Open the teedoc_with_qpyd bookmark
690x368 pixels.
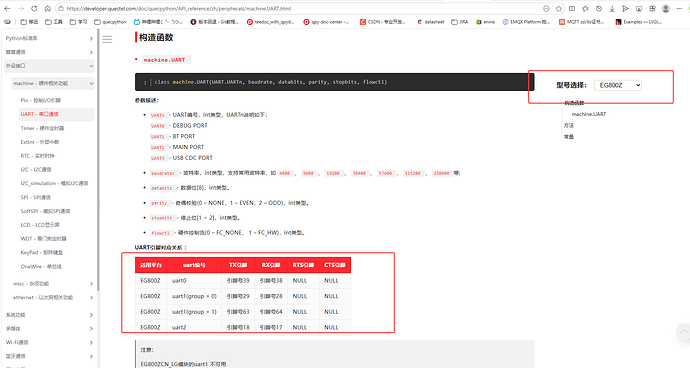pyautogui.click(x=270, y=22)
